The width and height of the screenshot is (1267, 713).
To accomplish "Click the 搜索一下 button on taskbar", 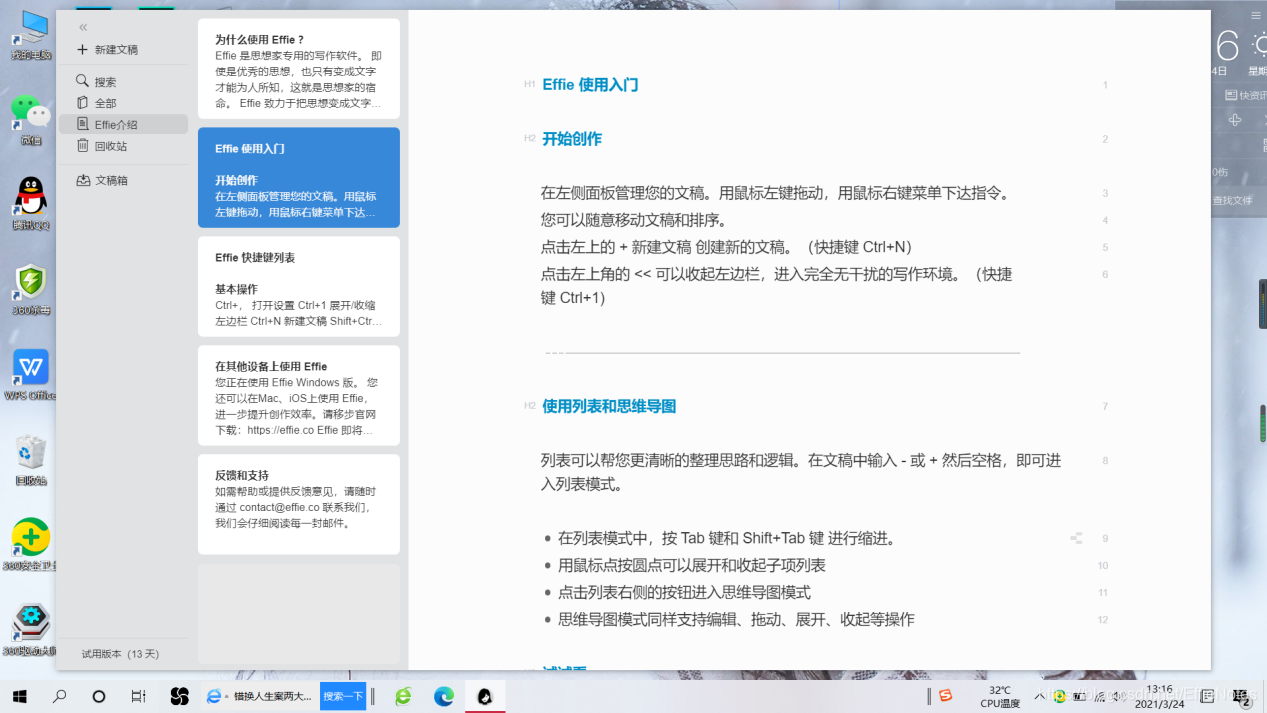I will click(x=342, y=696).
